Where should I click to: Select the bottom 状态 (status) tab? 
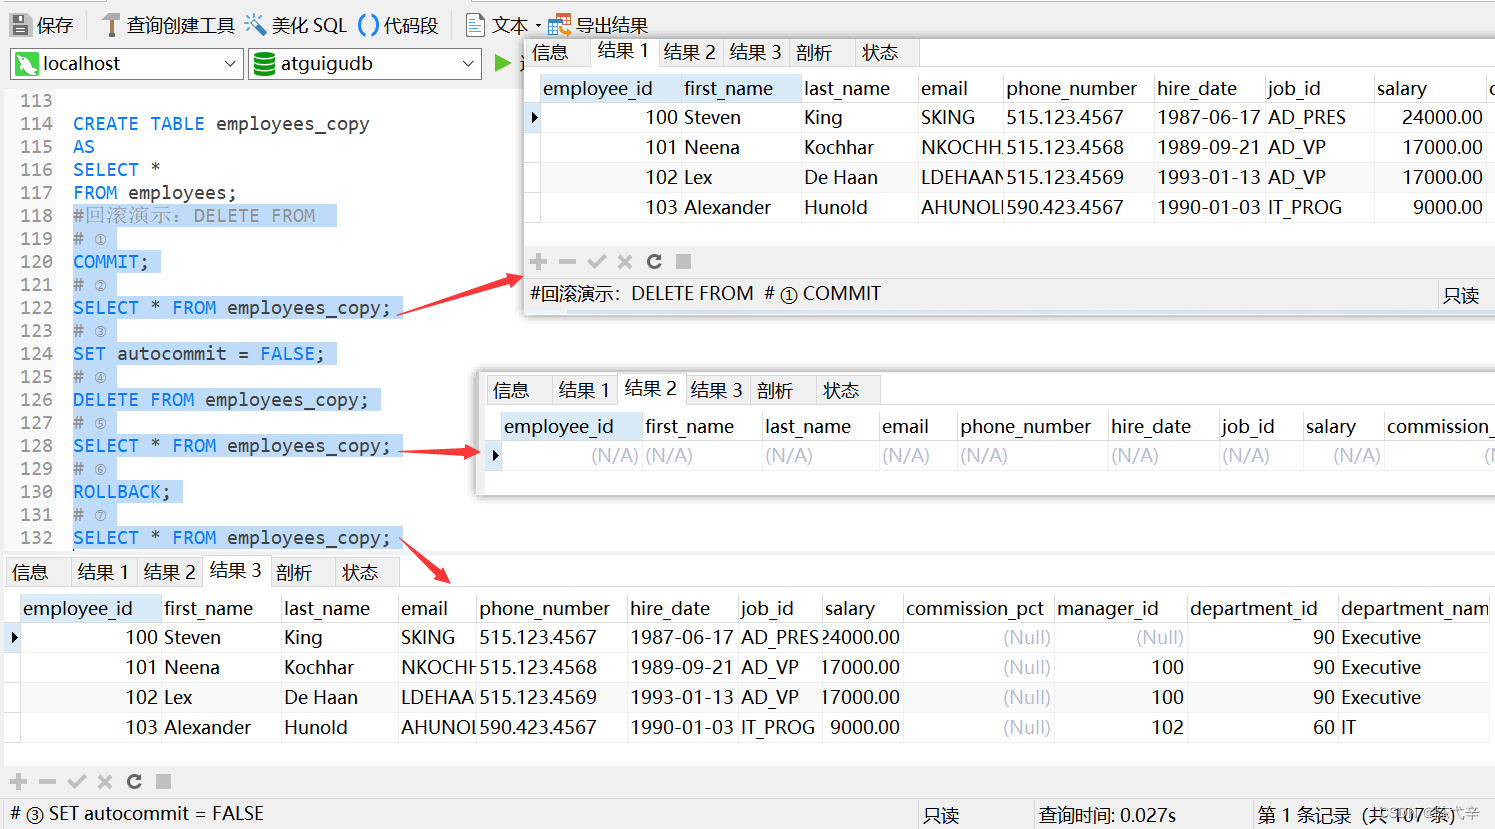360,572
